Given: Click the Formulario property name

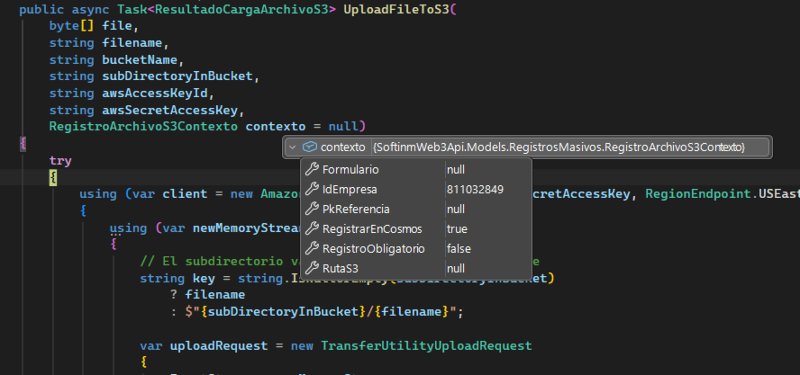Looking at the screenshot, I should (x=351, y=170).
